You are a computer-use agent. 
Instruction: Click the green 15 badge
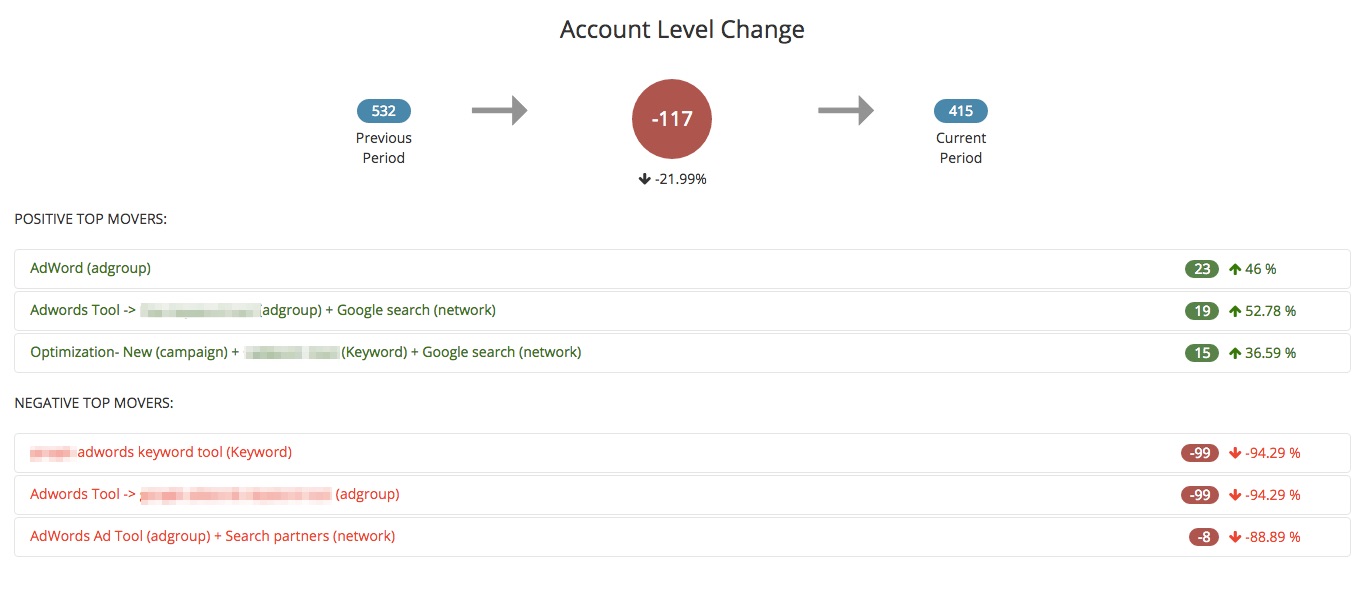[1202, 353]
